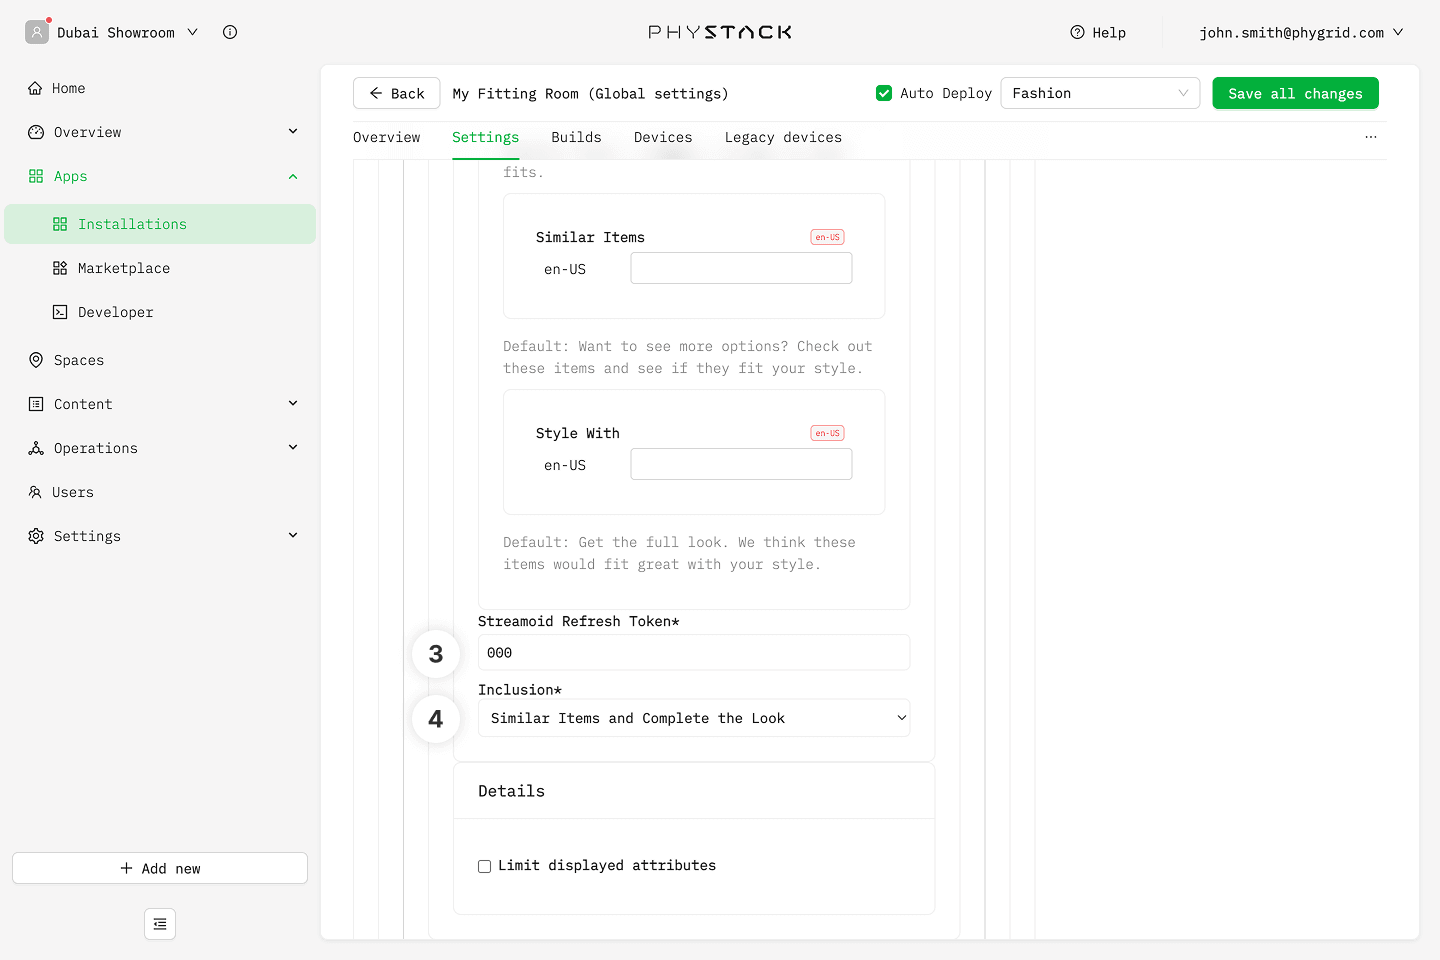Expand the Settings sidebar section chevron

(x=293, y=536)
